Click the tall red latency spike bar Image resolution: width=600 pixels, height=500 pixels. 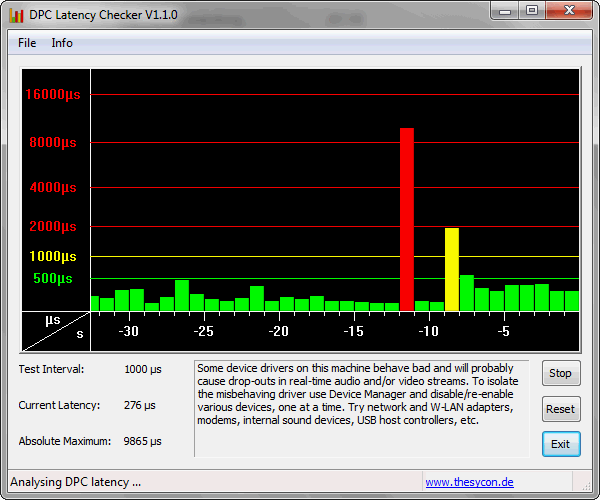coord(407,220)
